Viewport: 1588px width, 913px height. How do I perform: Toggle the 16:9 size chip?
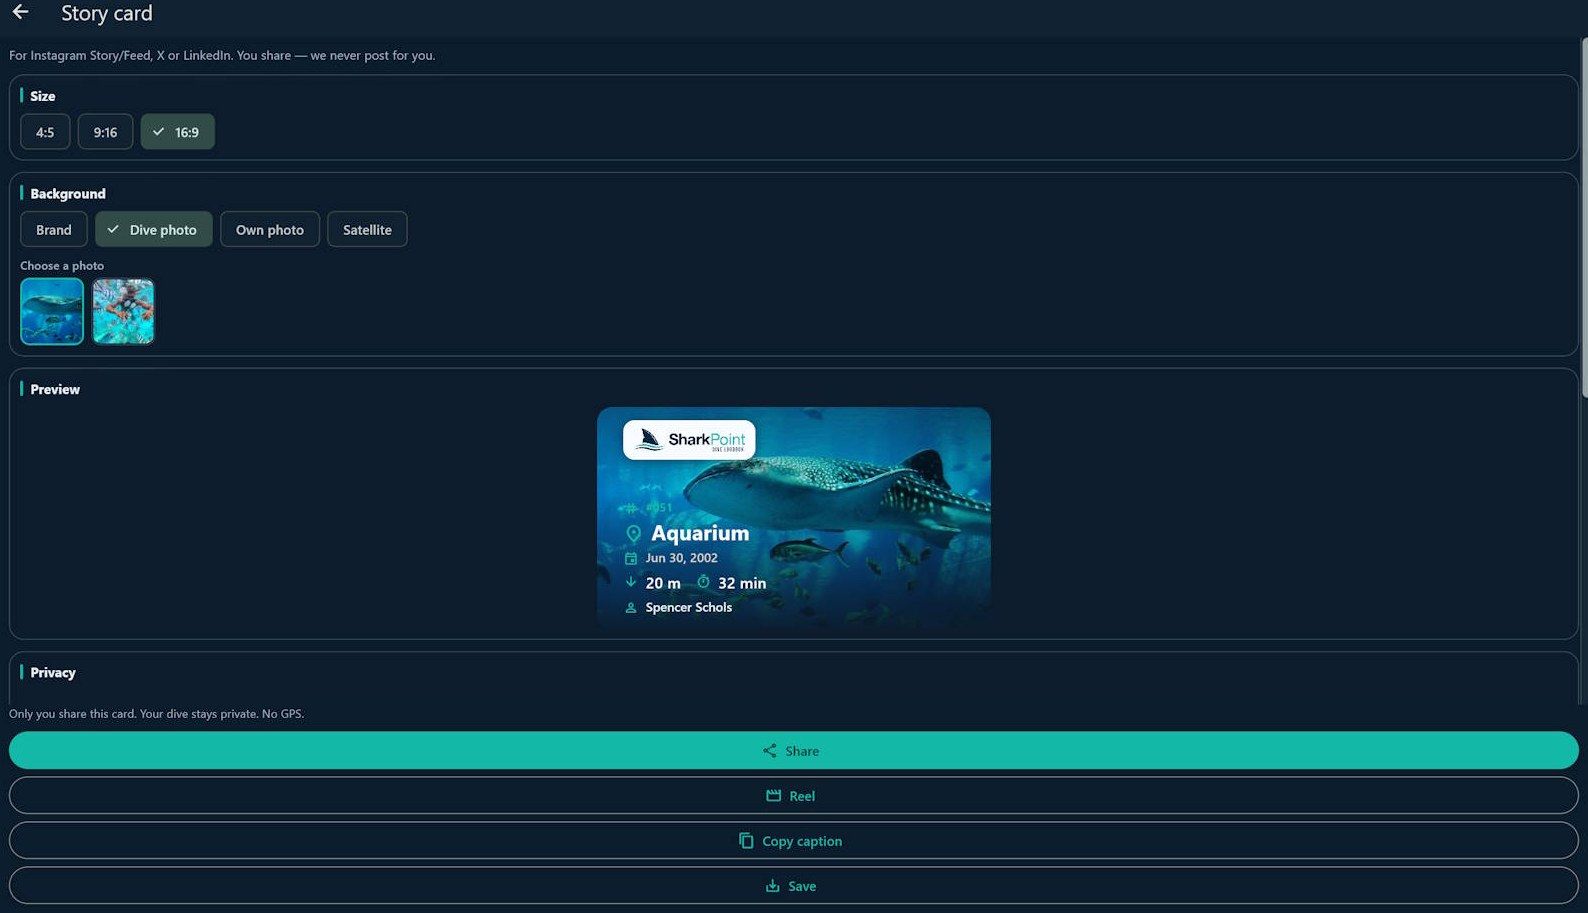pos(177,132)
